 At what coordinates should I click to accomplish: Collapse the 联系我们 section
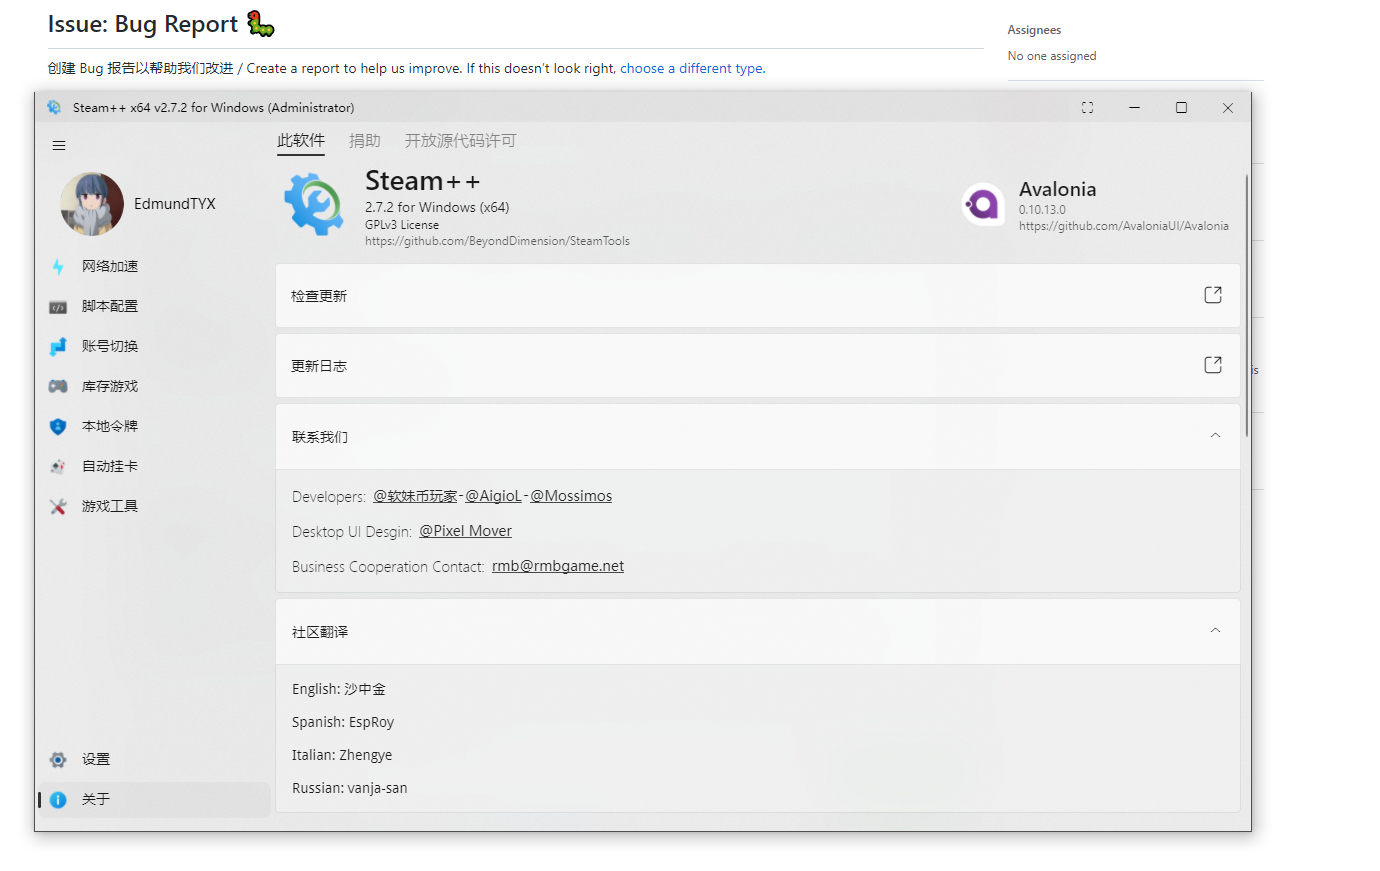[x=1215, y=435]
